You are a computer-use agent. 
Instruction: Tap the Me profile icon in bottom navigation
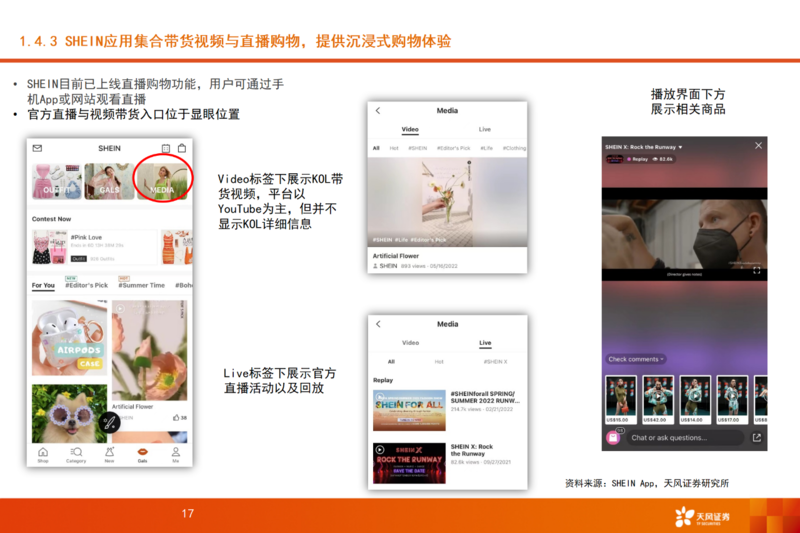tap(175, 453)
